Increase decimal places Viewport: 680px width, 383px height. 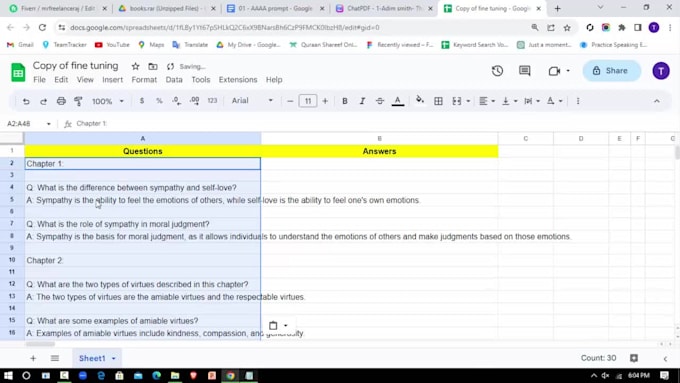(x=194, y=101)
